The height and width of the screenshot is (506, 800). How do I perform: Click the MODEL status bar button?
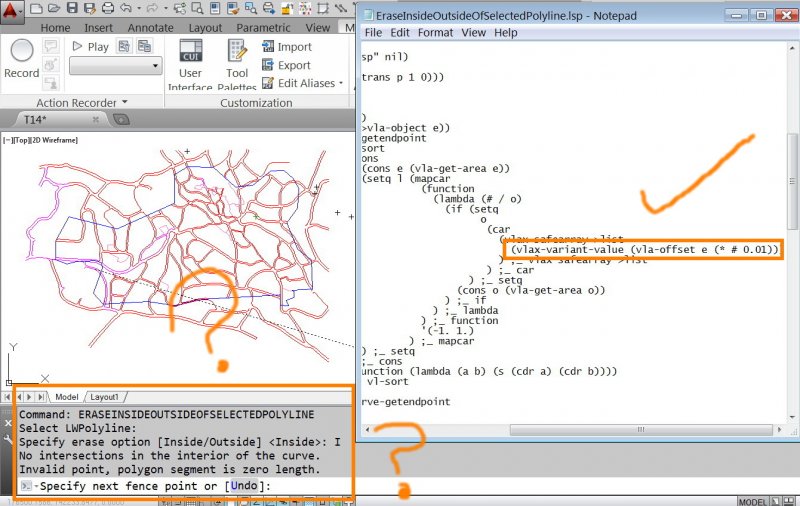click(x=752, y=502)
